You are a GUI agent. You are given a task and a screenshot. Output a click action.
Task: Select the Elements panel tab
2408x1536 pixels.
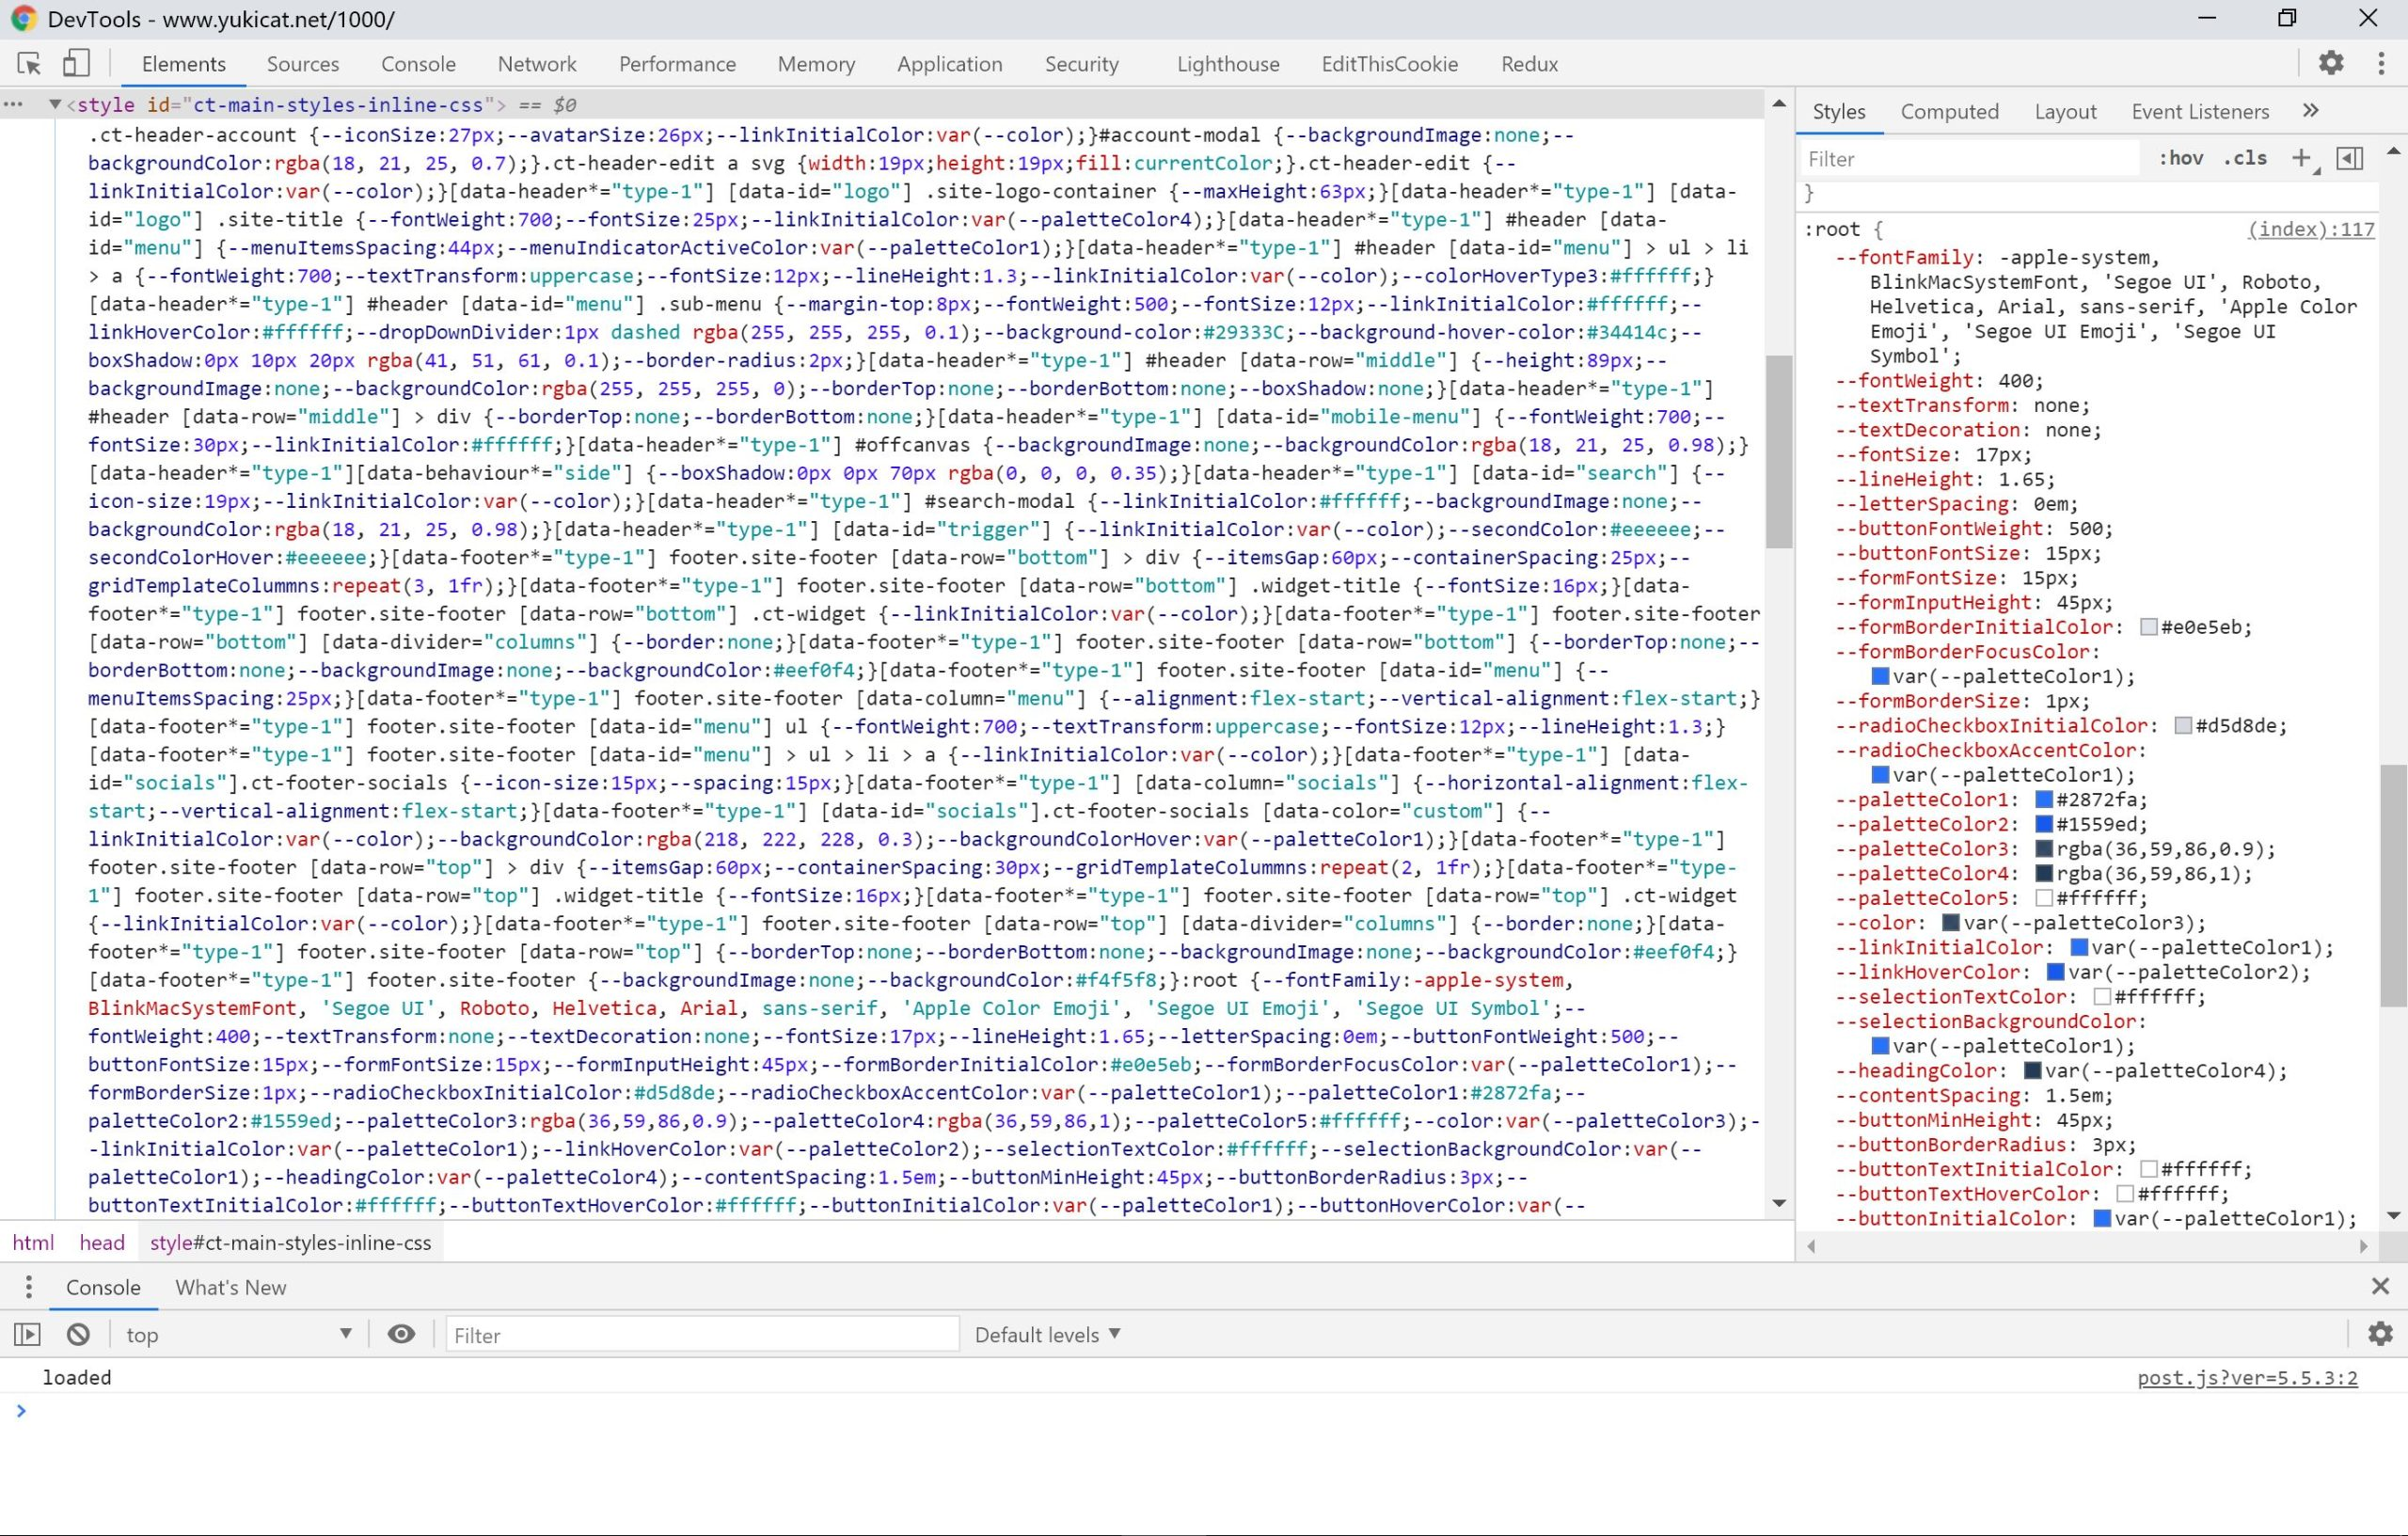(184, 64)
